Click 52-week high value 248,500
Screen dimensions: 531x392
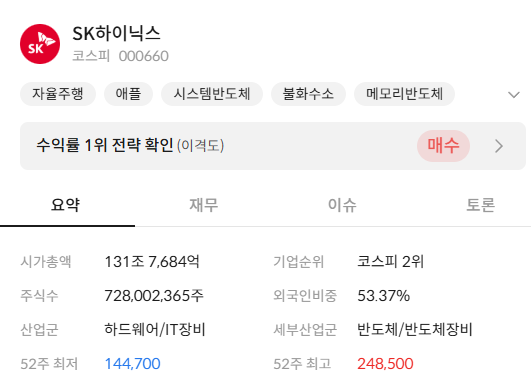coord(385,364)
